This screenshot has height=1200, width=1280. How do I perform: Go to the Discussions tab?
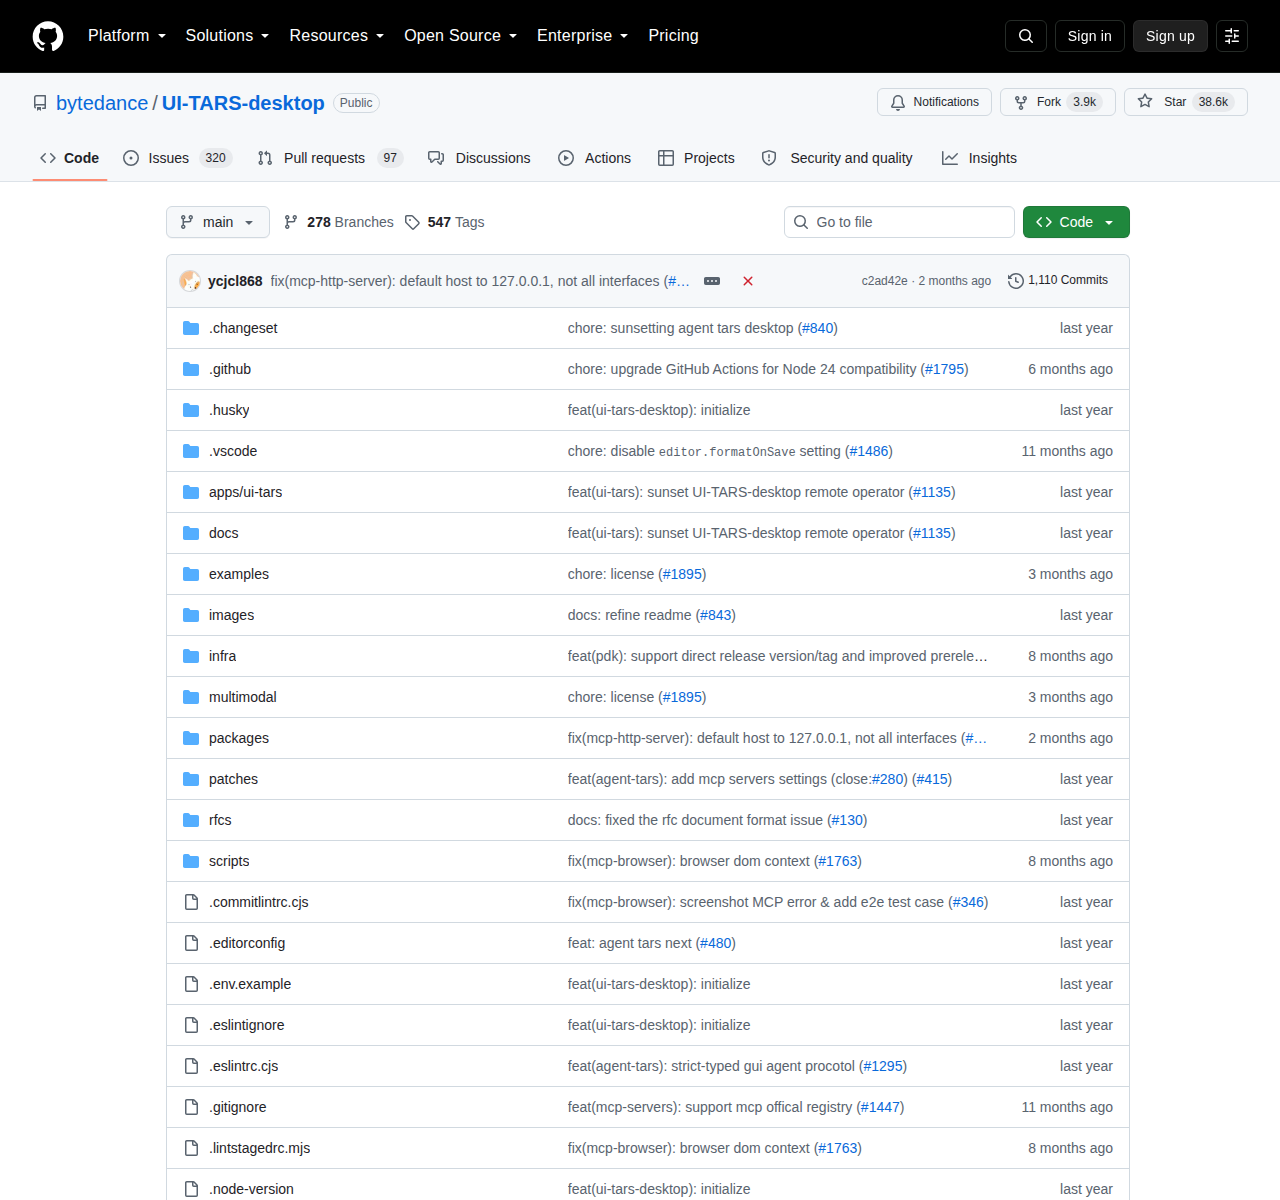point(479,158)
